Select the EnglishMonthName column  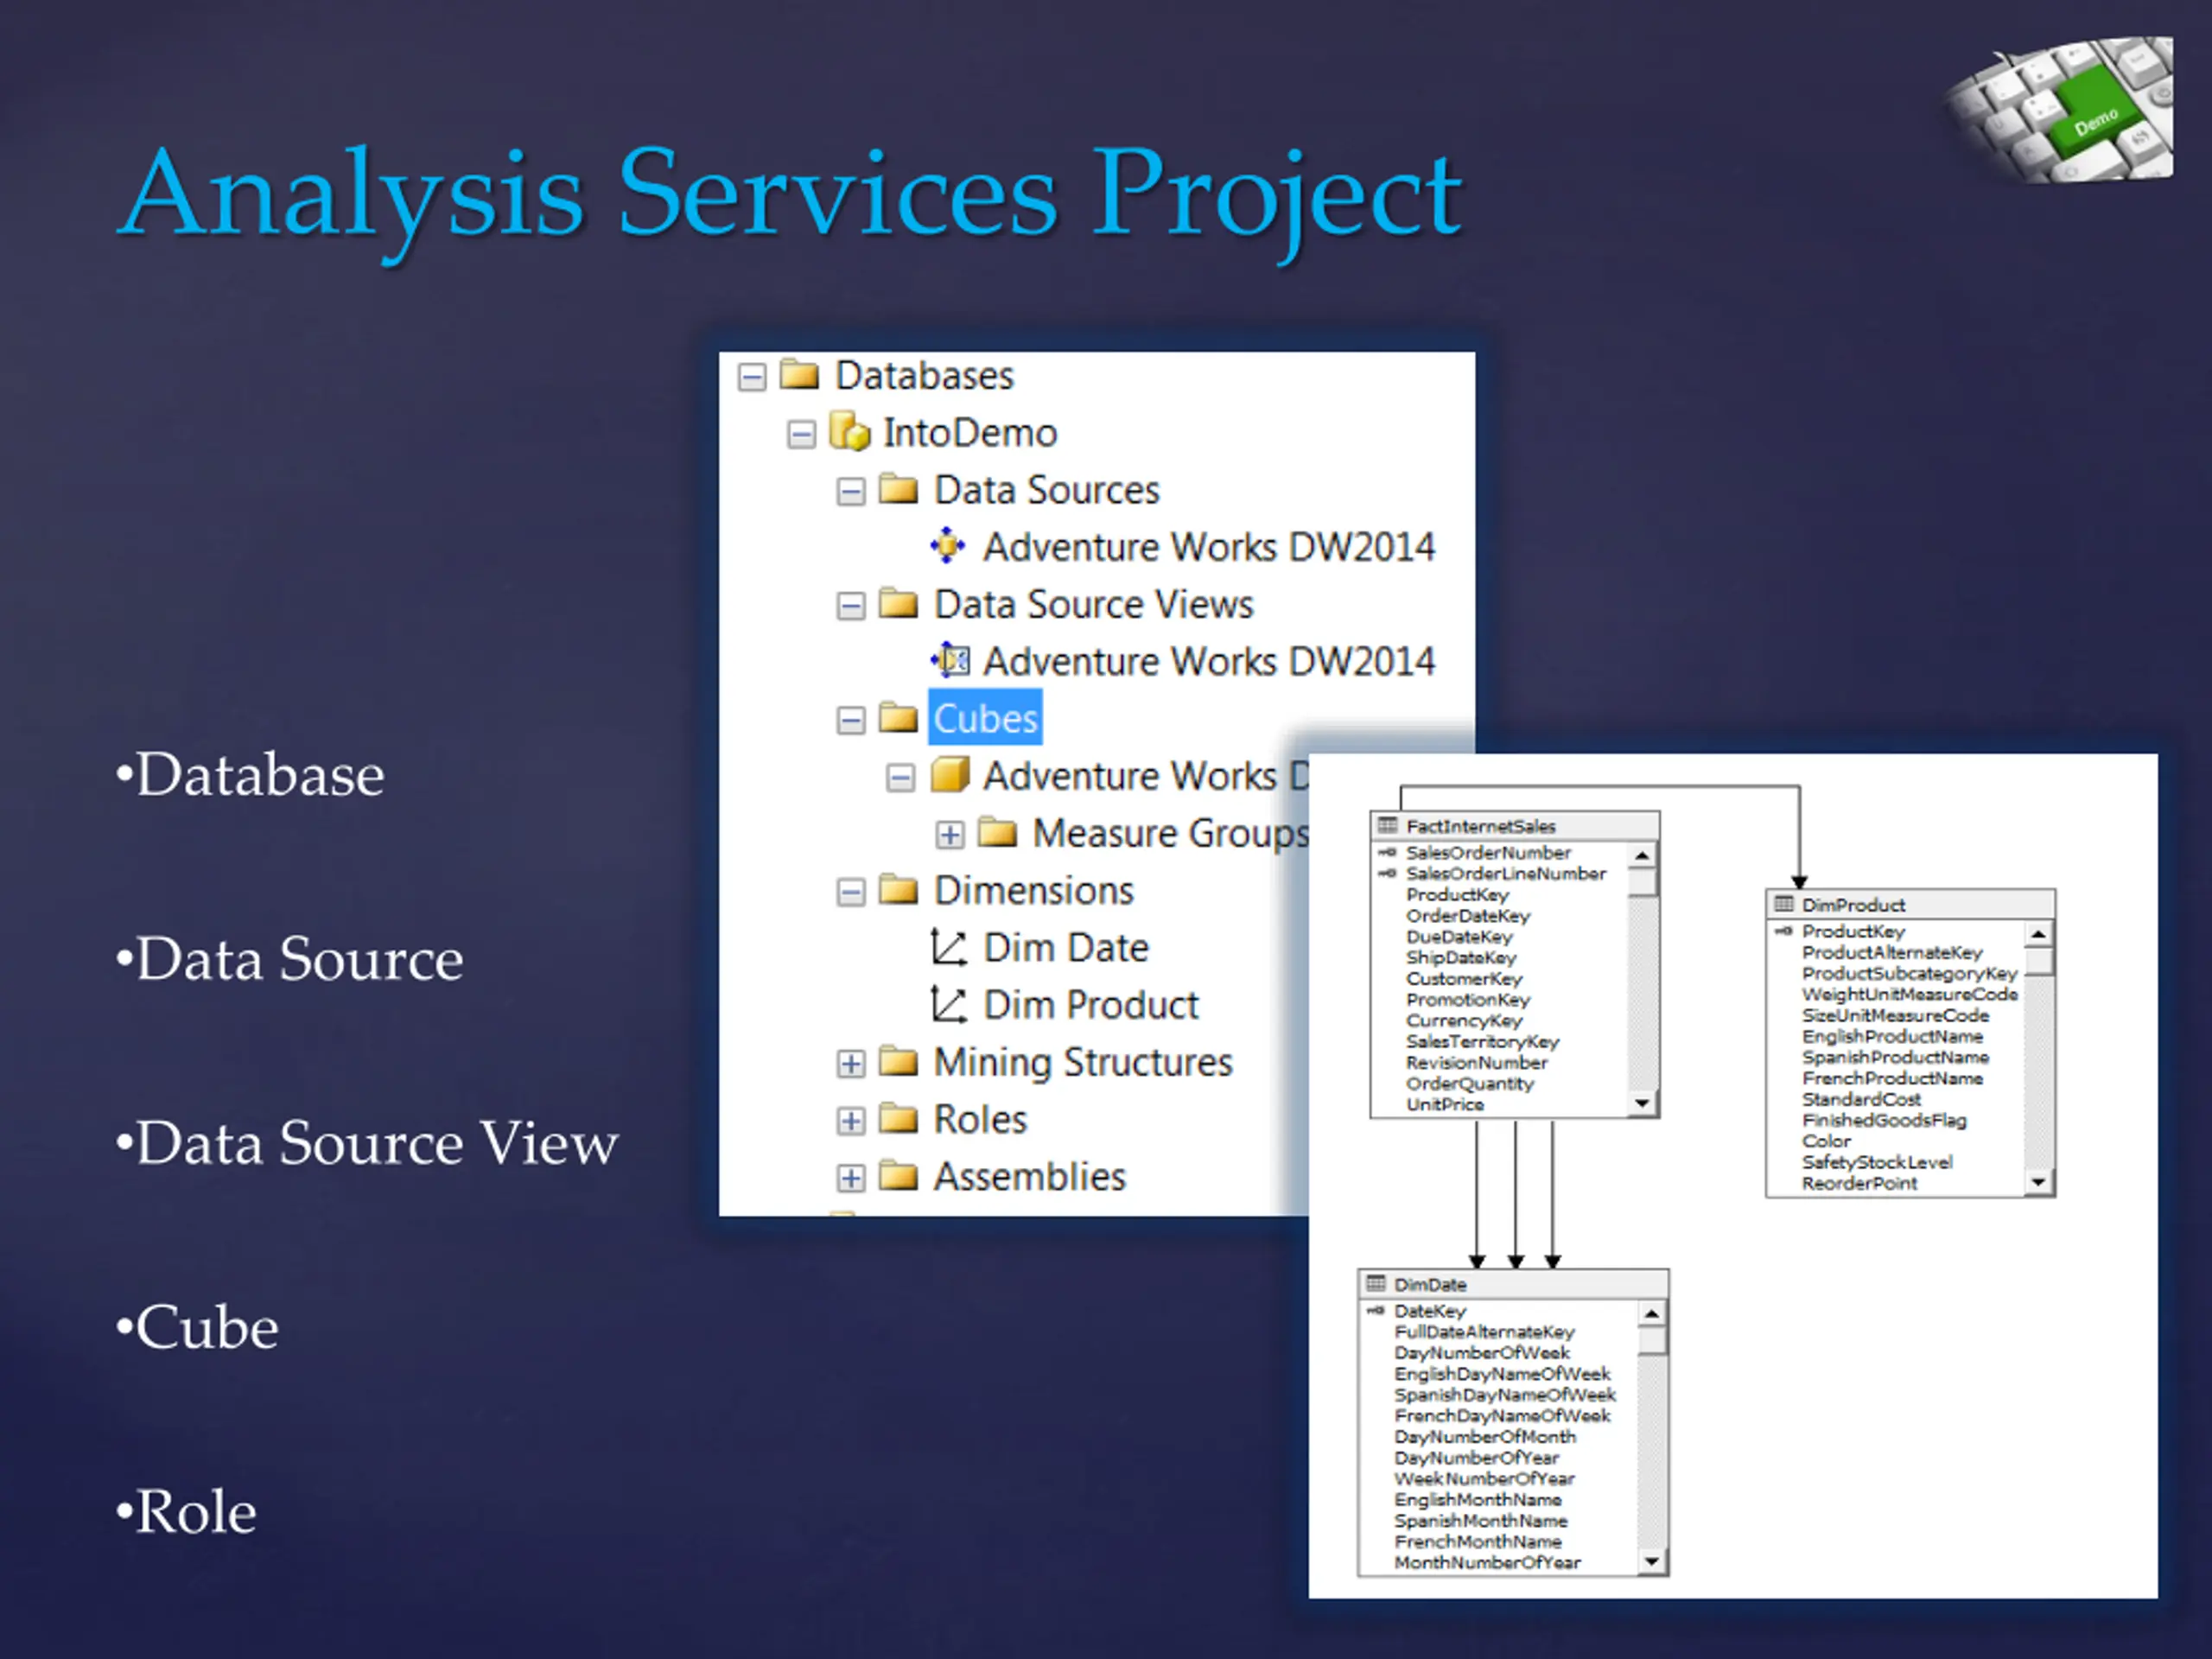pyautogui.click(x=1477, y=1500)
